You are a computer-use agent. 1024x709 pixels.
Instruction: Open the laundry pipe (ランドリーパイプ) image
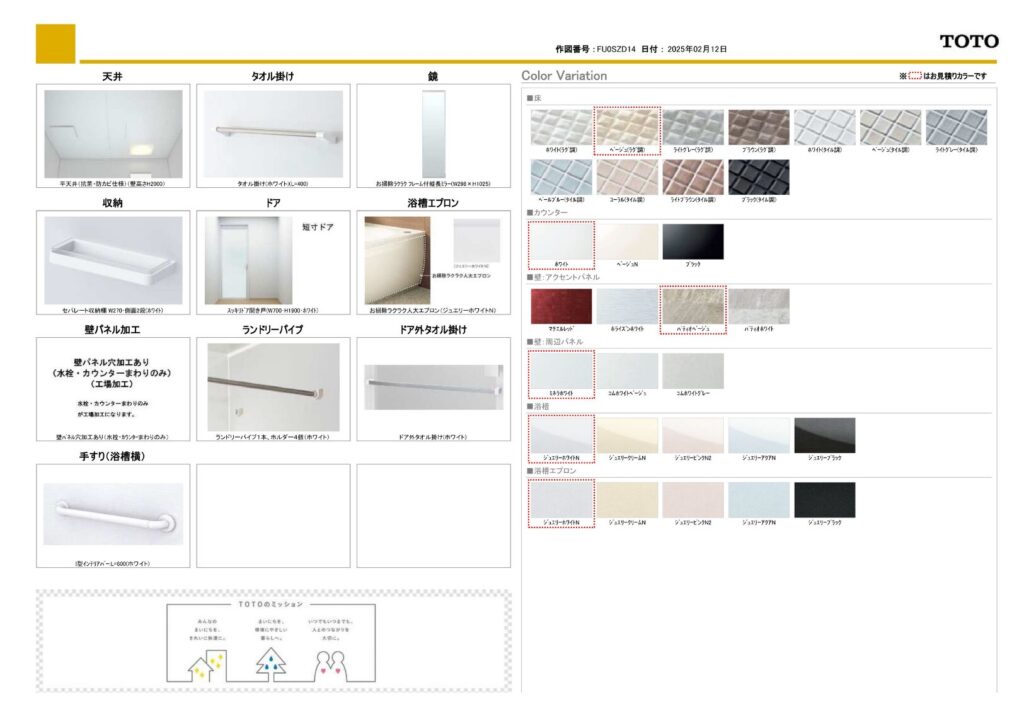click(x=273, y=387)
